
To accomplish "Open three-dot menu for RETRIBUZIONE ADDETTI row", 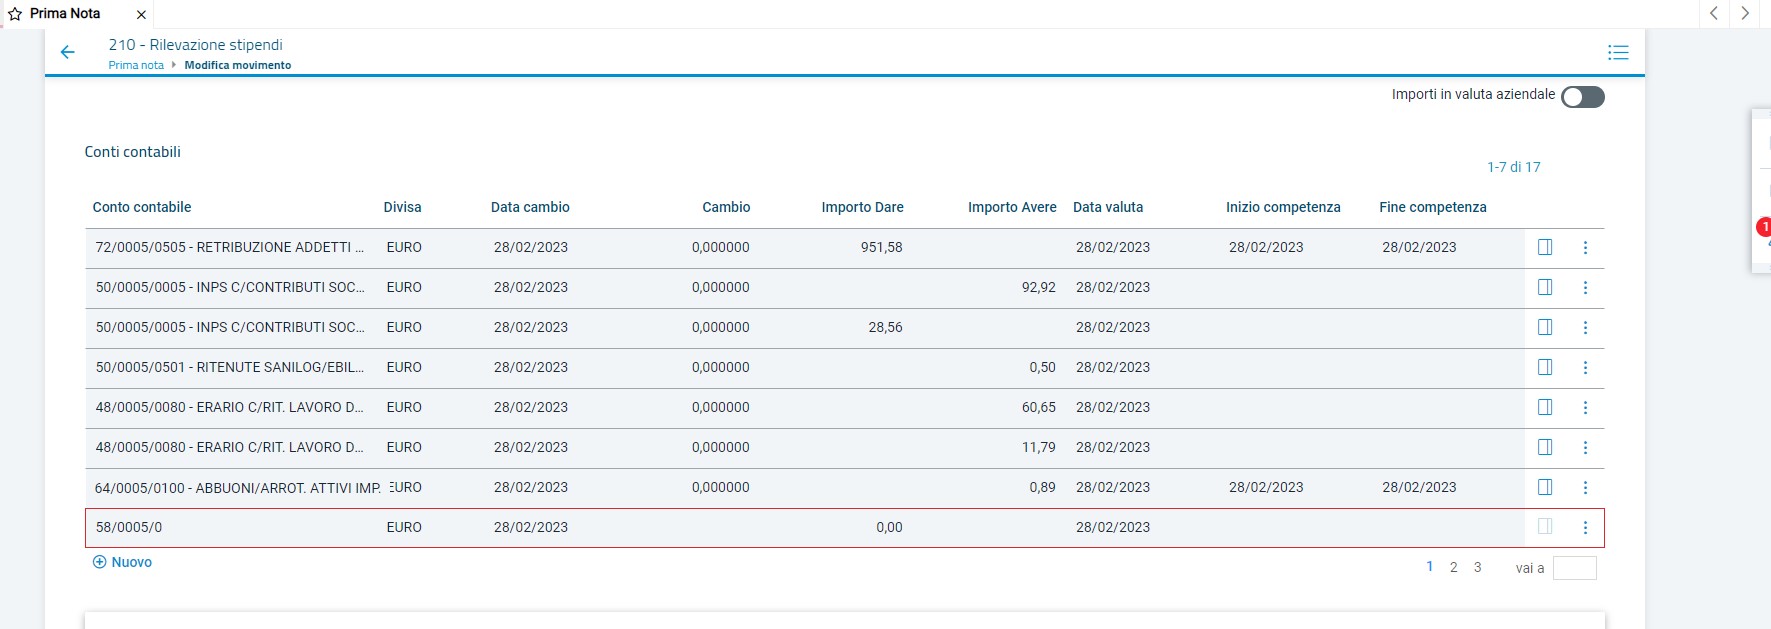I will pos(1584,247).
